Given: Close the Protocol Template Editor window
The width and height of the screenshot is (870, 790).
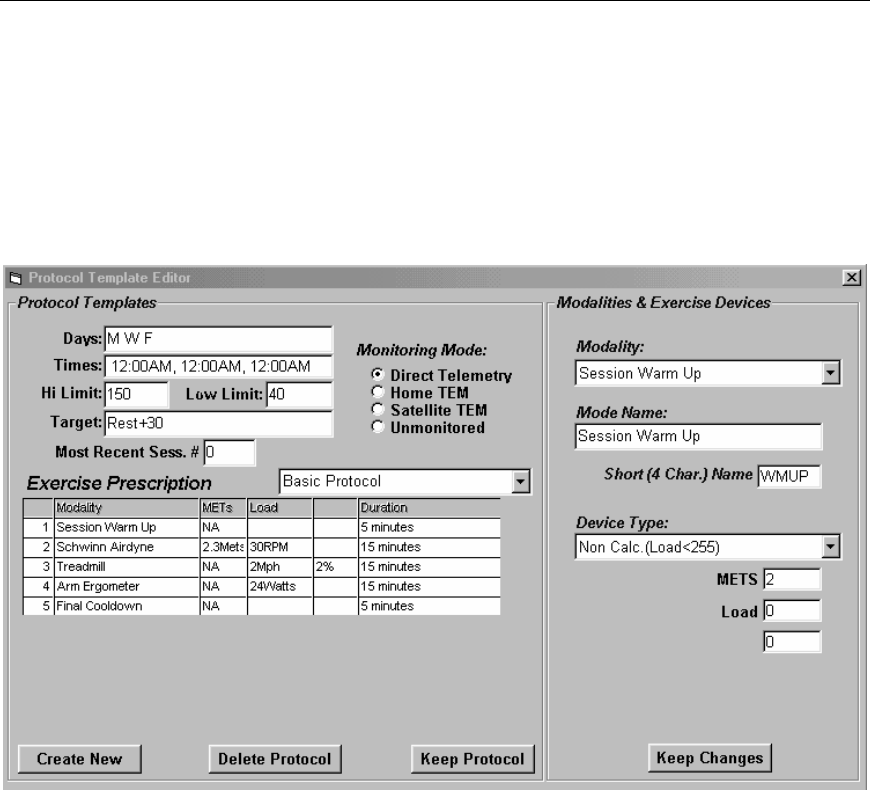Looking at the screenshot, I should pyautogui.click(x=851, y=277).
